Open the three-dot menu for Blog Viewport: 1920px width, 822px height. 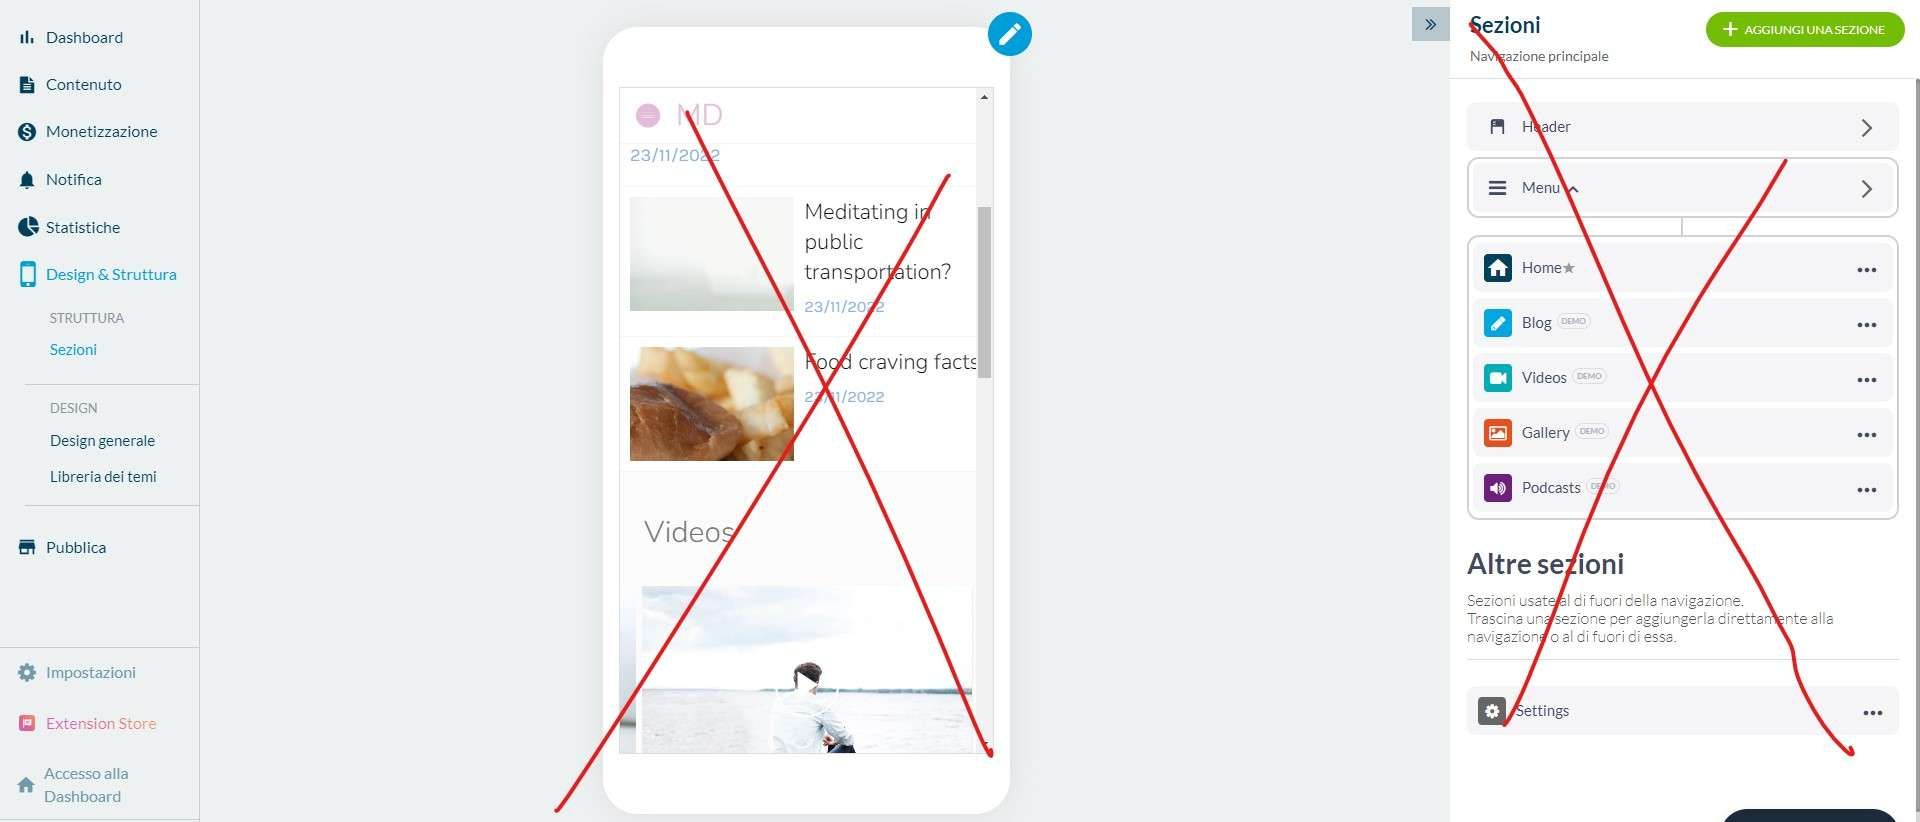(x=1866, y=325)
